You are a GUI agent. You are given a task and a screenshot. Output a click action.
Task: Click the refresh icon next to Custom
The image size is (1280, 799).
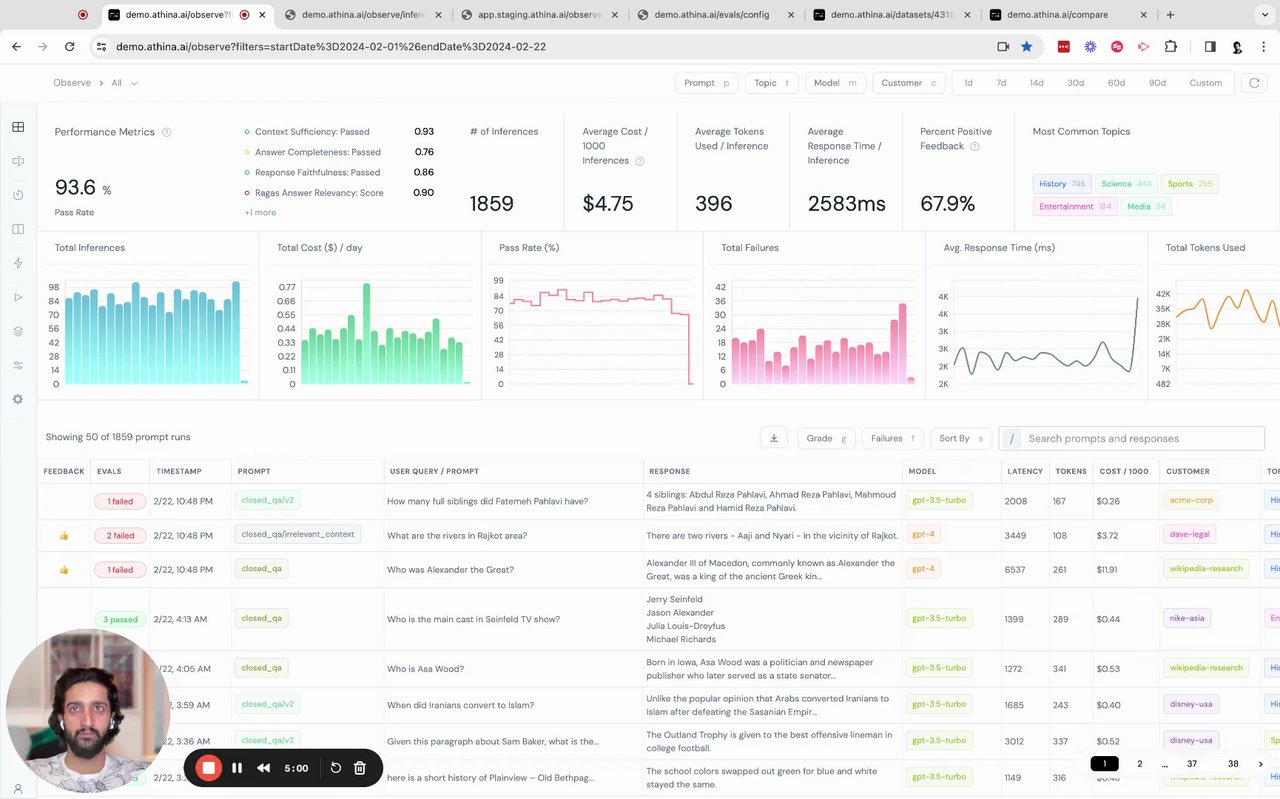1254,83
